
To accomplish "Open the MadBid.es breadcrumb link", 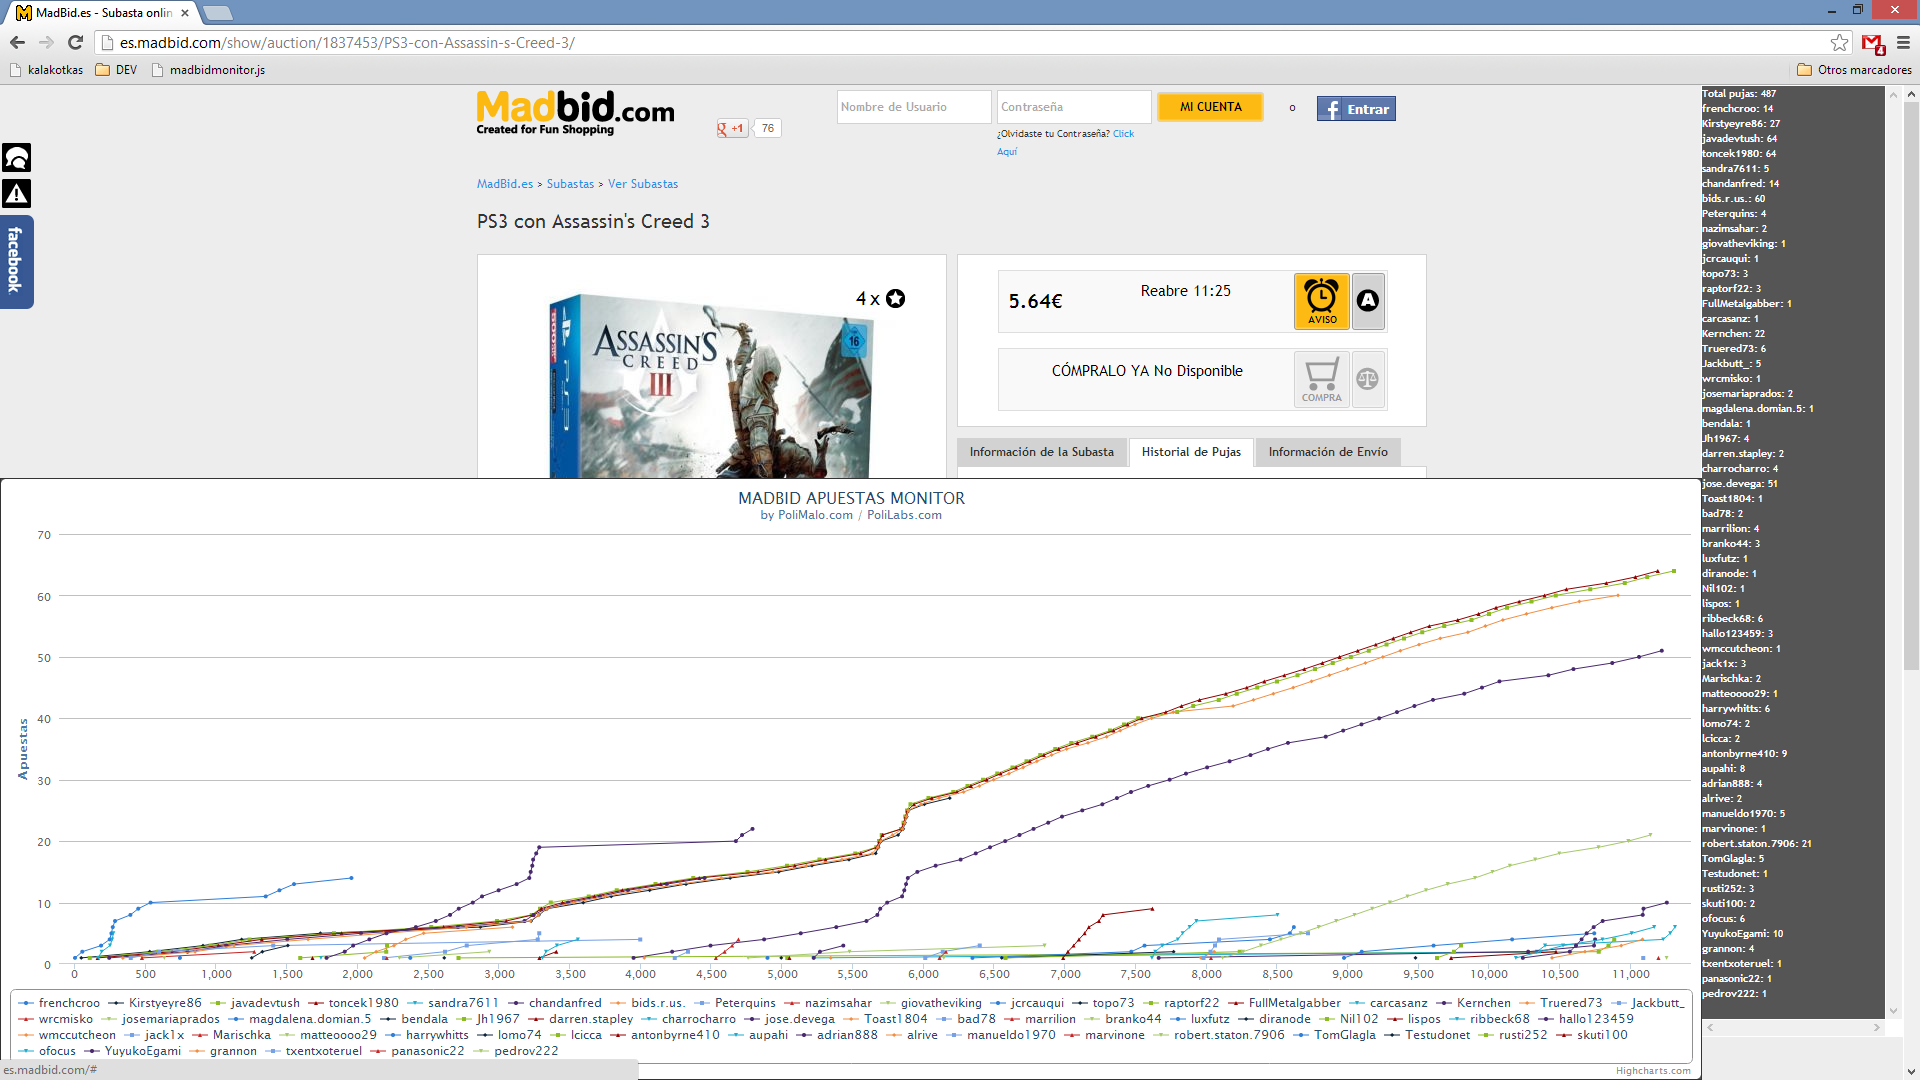I will point(505,184).
